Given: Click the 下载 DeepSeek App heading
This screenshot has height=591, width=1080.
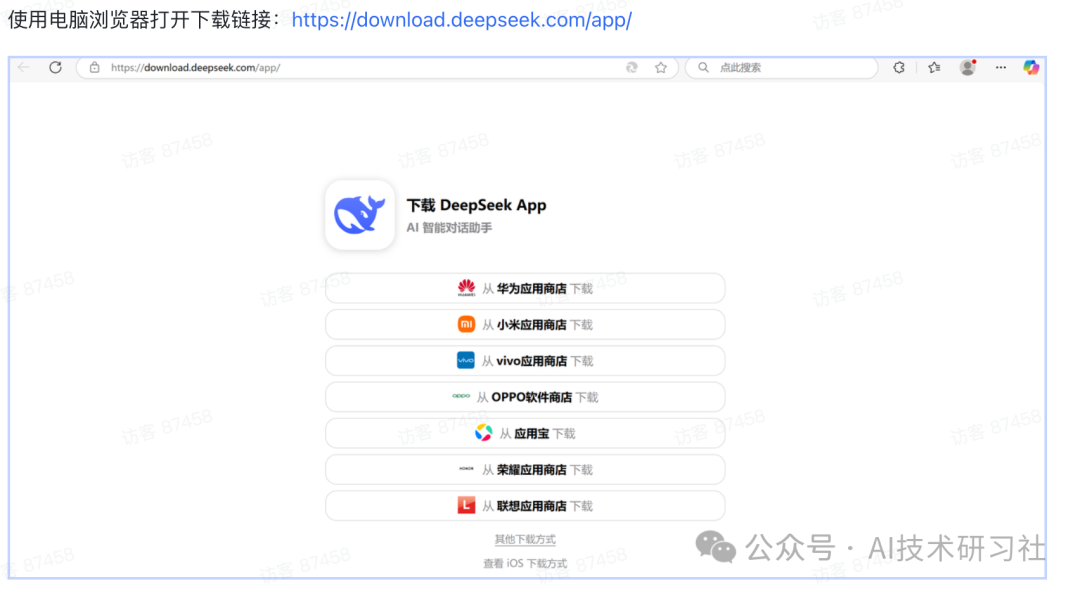Looking at the screenshot, I should [476, 205].
